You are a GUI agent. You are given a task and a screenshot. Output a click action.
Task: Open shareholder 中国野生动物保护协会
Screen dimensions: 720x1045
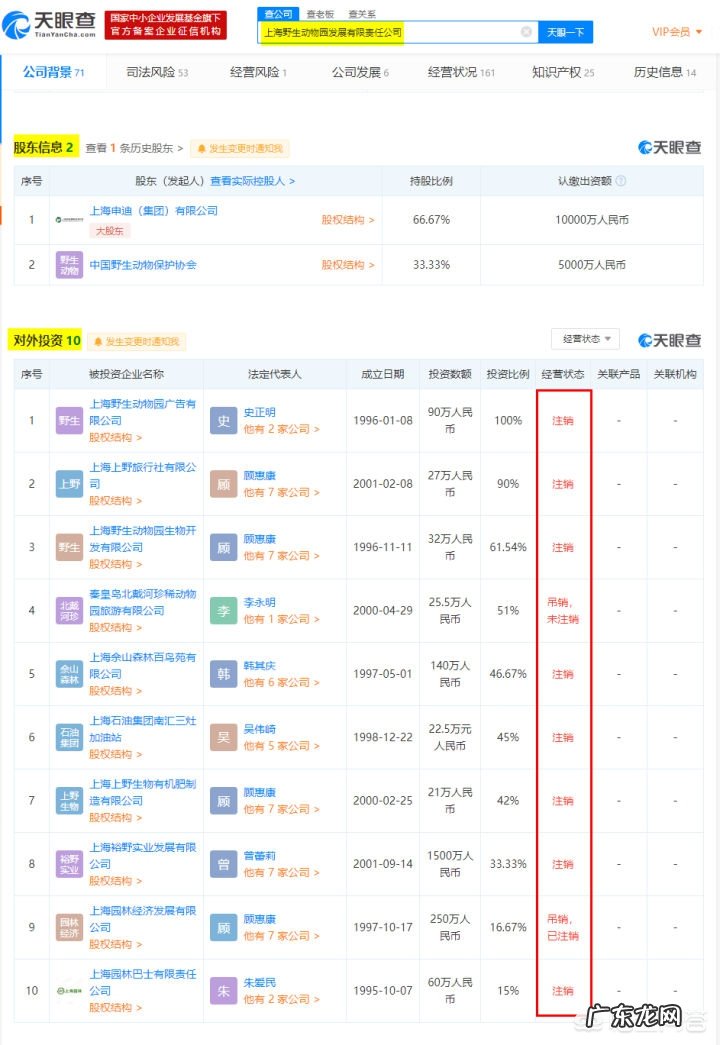[143, 265]
